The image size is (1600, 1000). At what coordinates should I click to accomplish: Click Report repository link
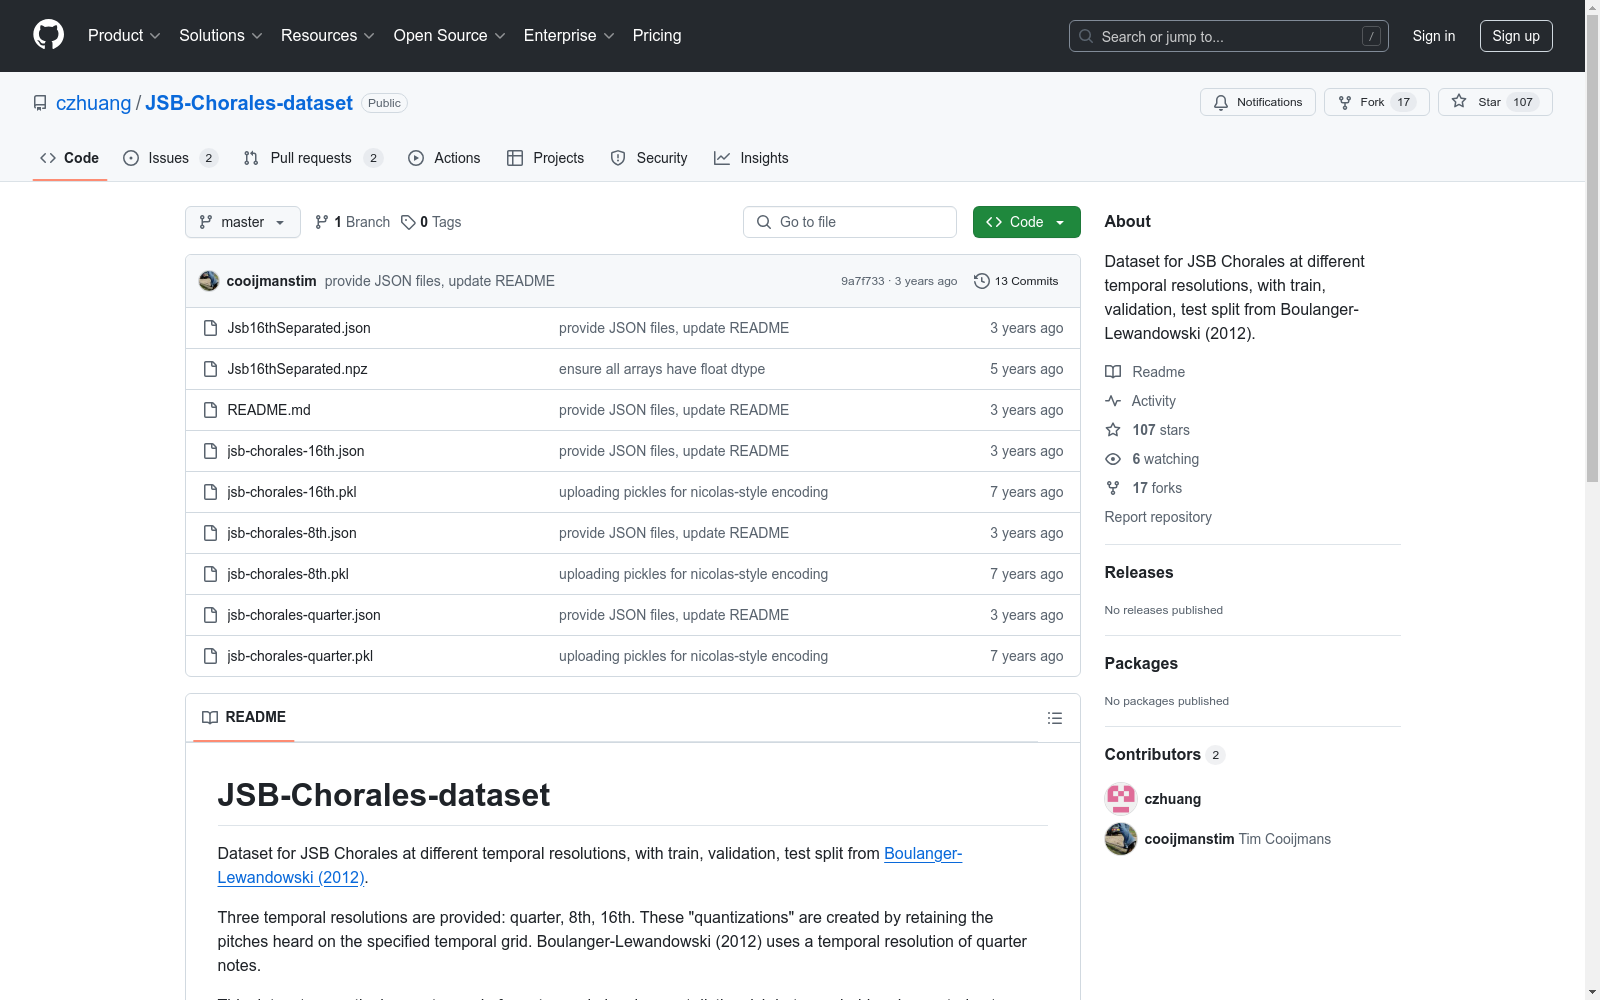tap(1158, 517)
